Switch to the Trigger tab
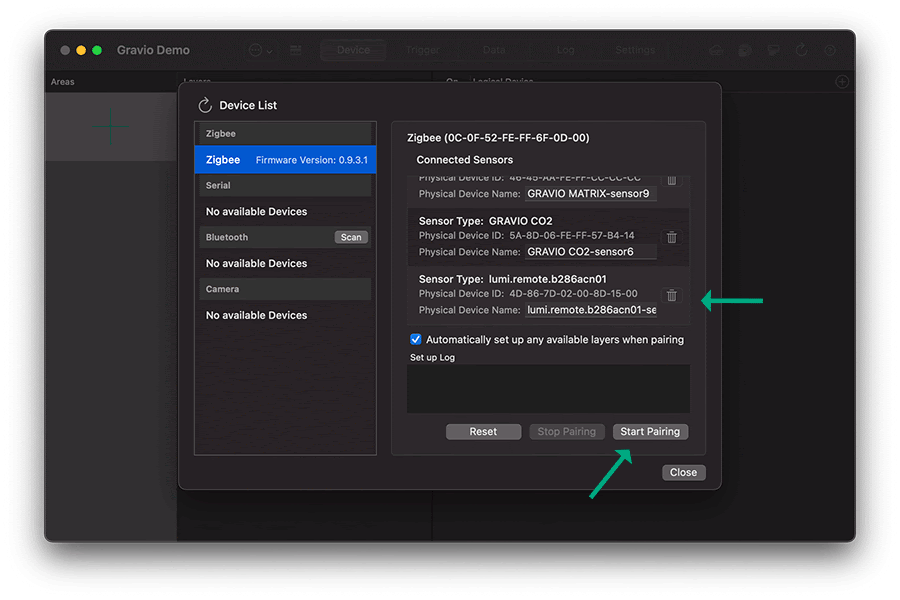This screenshot has height=600, width=900. pyautogui.click(x=422, y=50)
